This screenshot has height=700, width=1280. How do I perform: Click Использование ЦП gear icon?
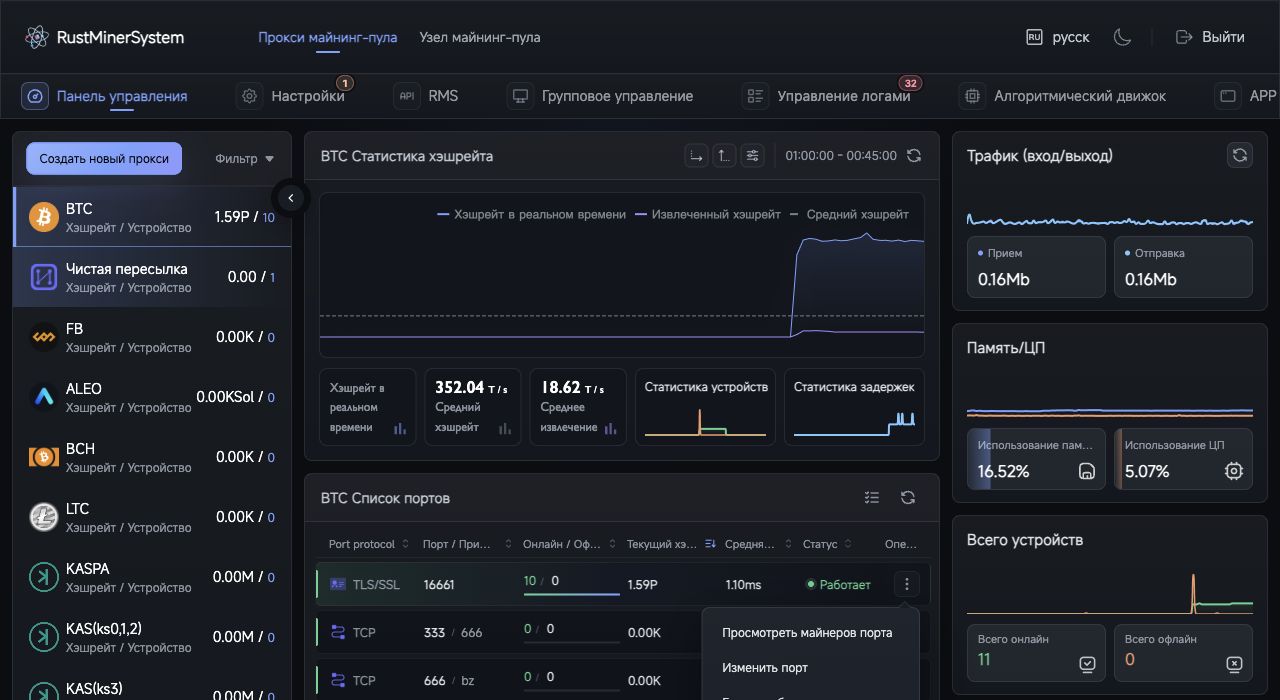(x=1234, y=471)
